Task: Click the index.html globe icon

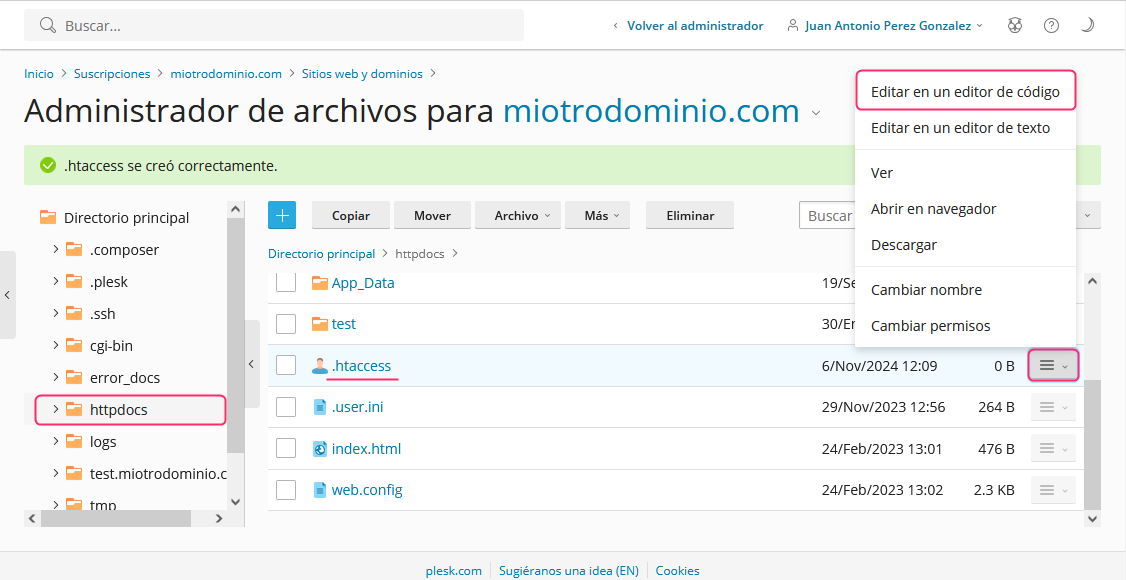Action: click(x=320, y=449)
